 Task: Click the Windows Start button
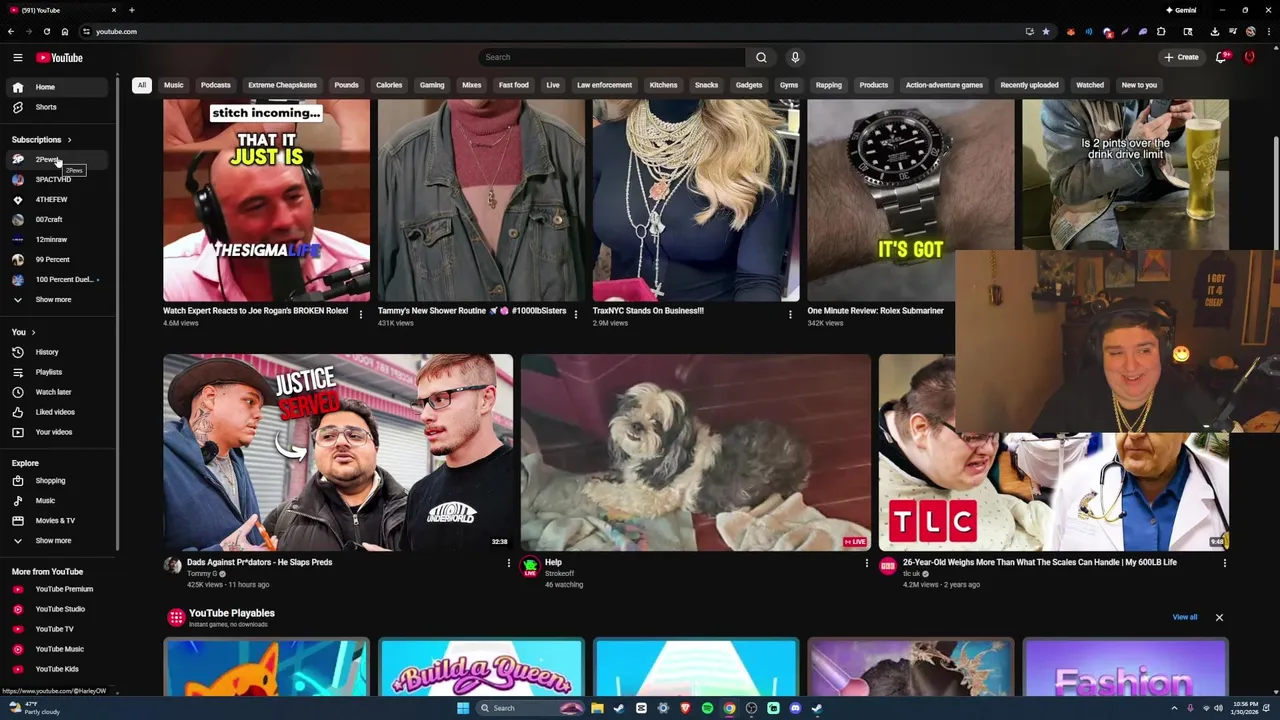[462, 708]
